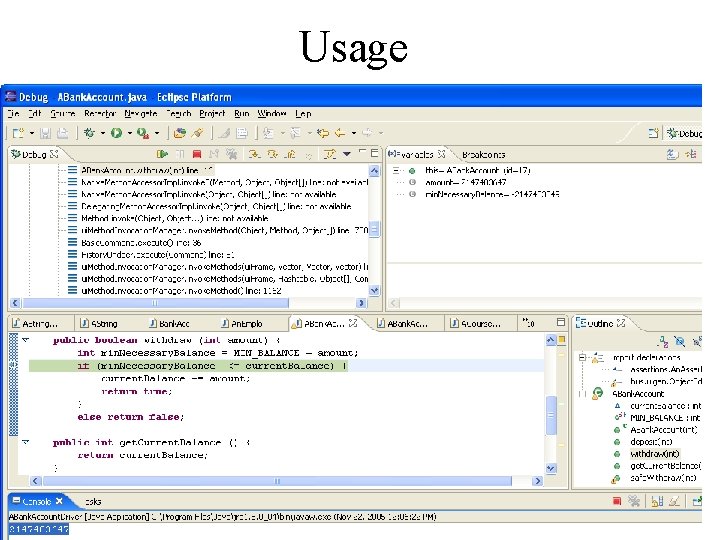
Task: Open the External Tools dropdown arrow
Action: click(157, 133)
